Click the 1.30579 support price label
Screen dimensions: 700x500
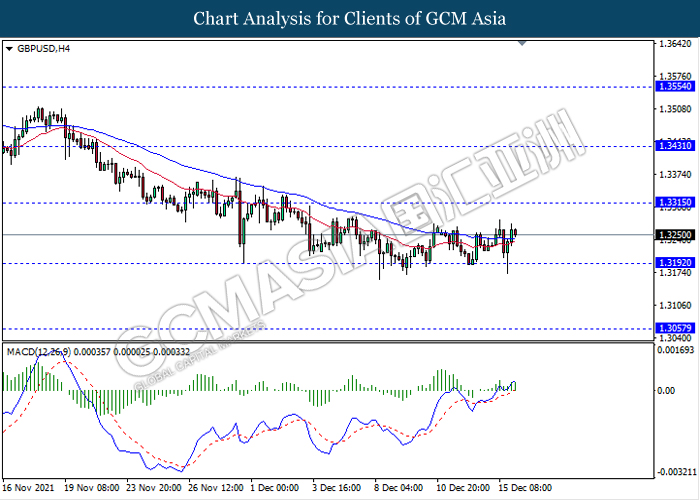point(675,329)
